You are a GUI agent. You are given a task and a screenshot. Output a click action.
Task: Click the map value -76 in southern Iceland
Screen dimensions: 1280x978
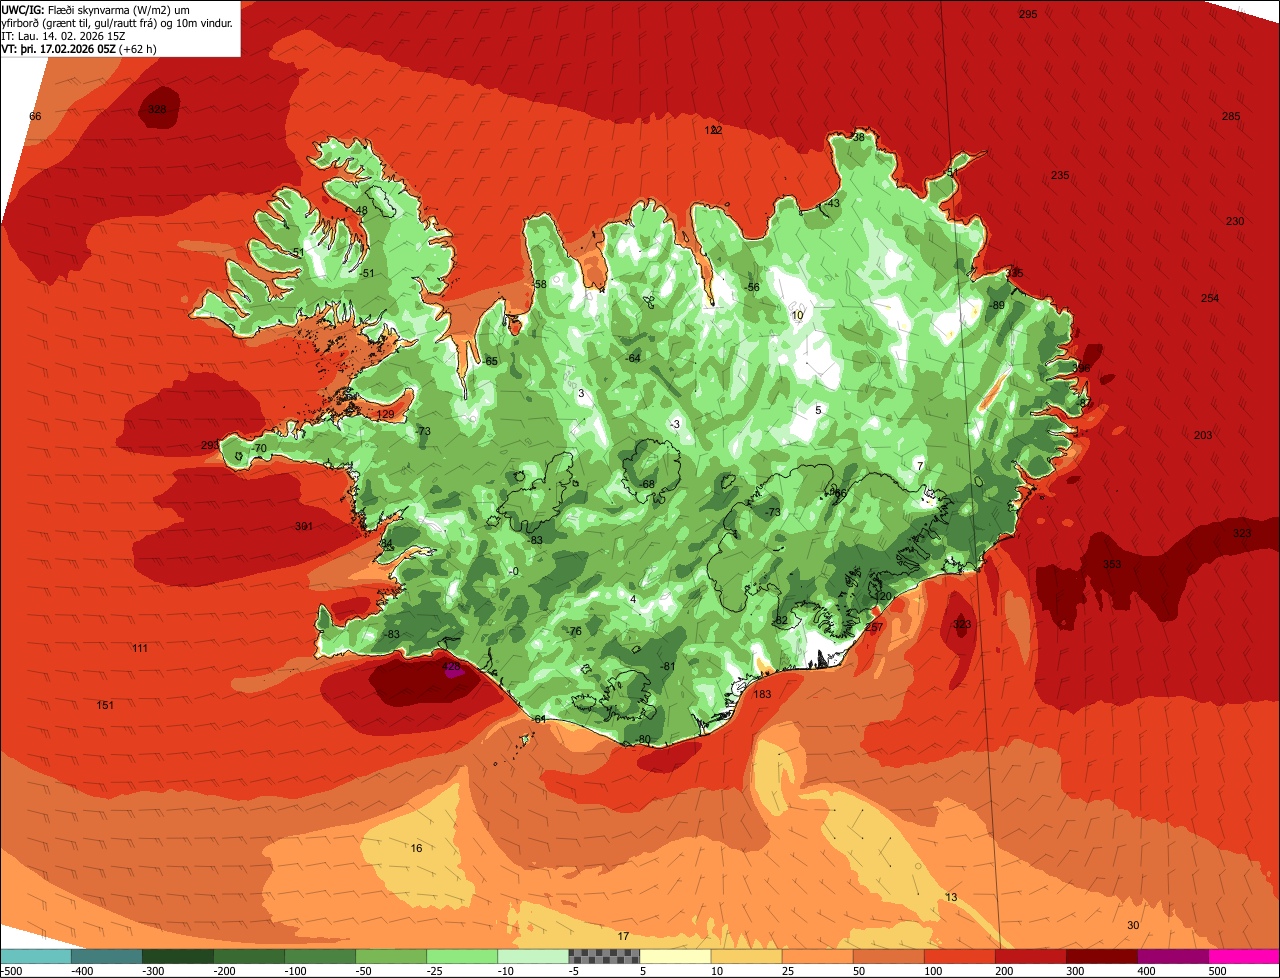coord(573,632)
